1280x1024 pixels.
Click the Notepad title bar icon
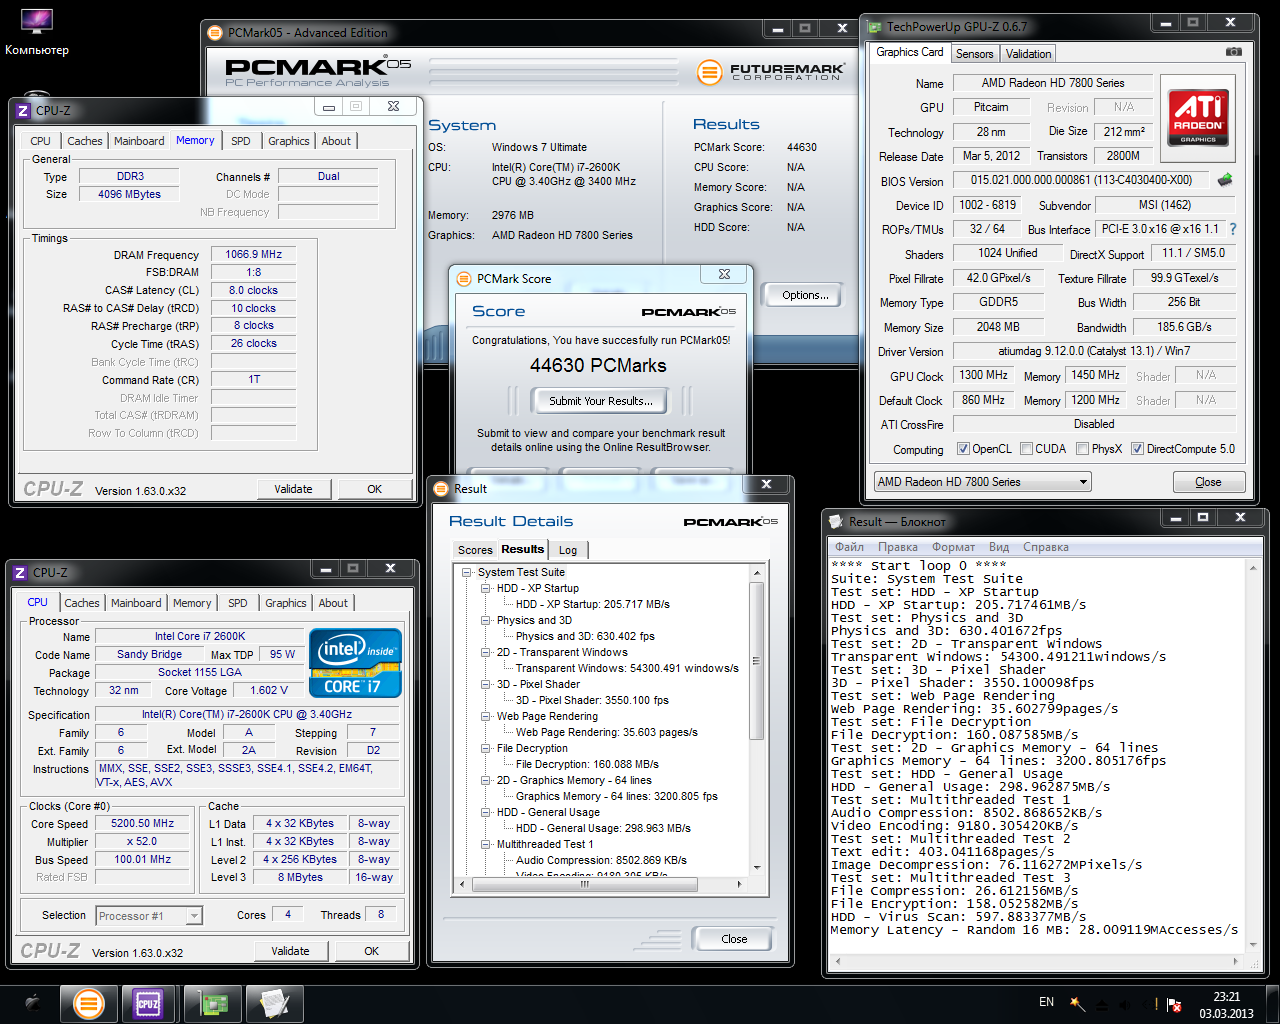coord(836,521)
